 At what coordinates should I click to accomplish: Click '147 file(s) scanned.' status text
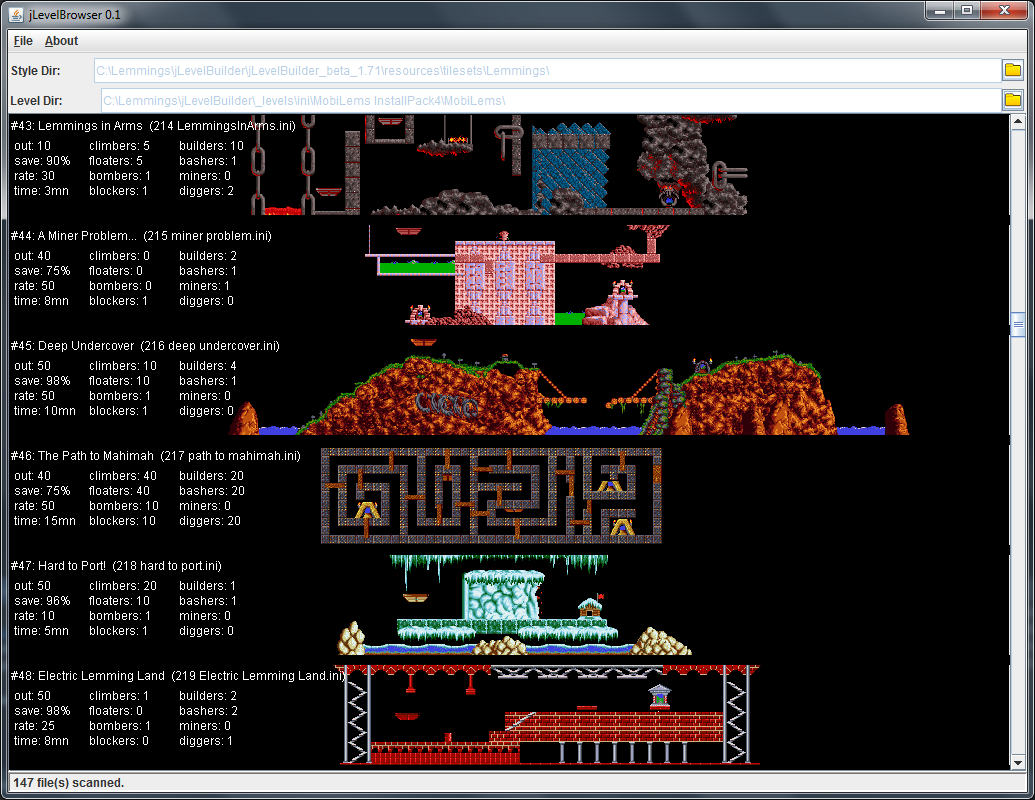click(x=69, y=783)
